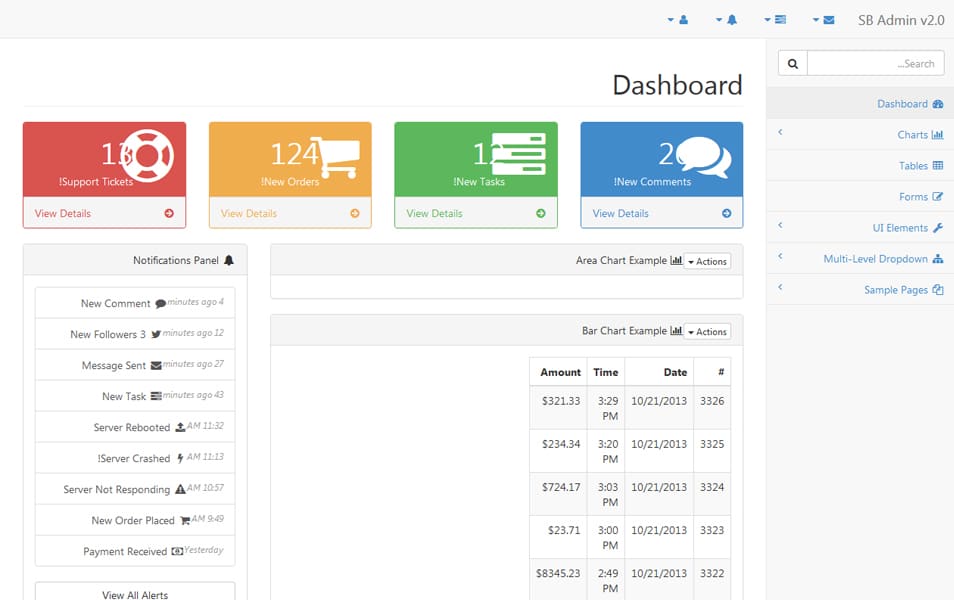Click the magnifying glass search icon in the sidebar
The width and height of the screenshot is (954, 600).
791,62
